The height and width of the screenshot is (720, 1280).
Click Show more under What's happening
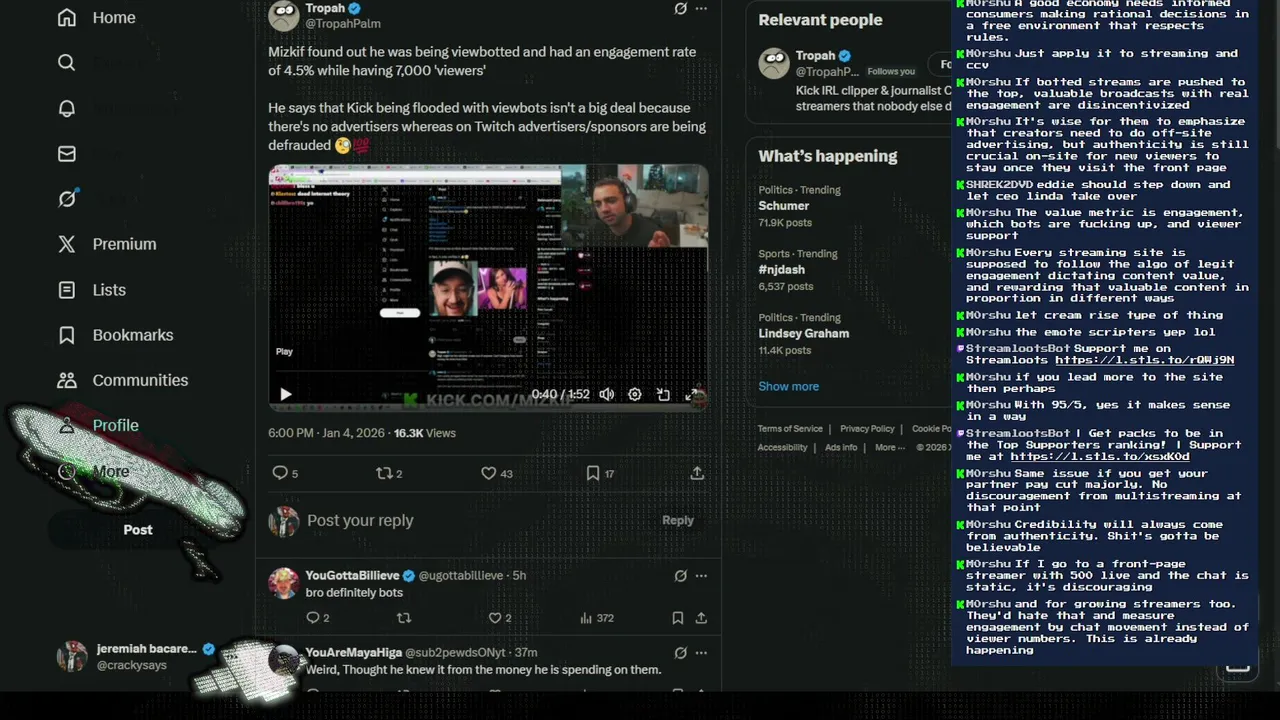click(x=788, y=386)
